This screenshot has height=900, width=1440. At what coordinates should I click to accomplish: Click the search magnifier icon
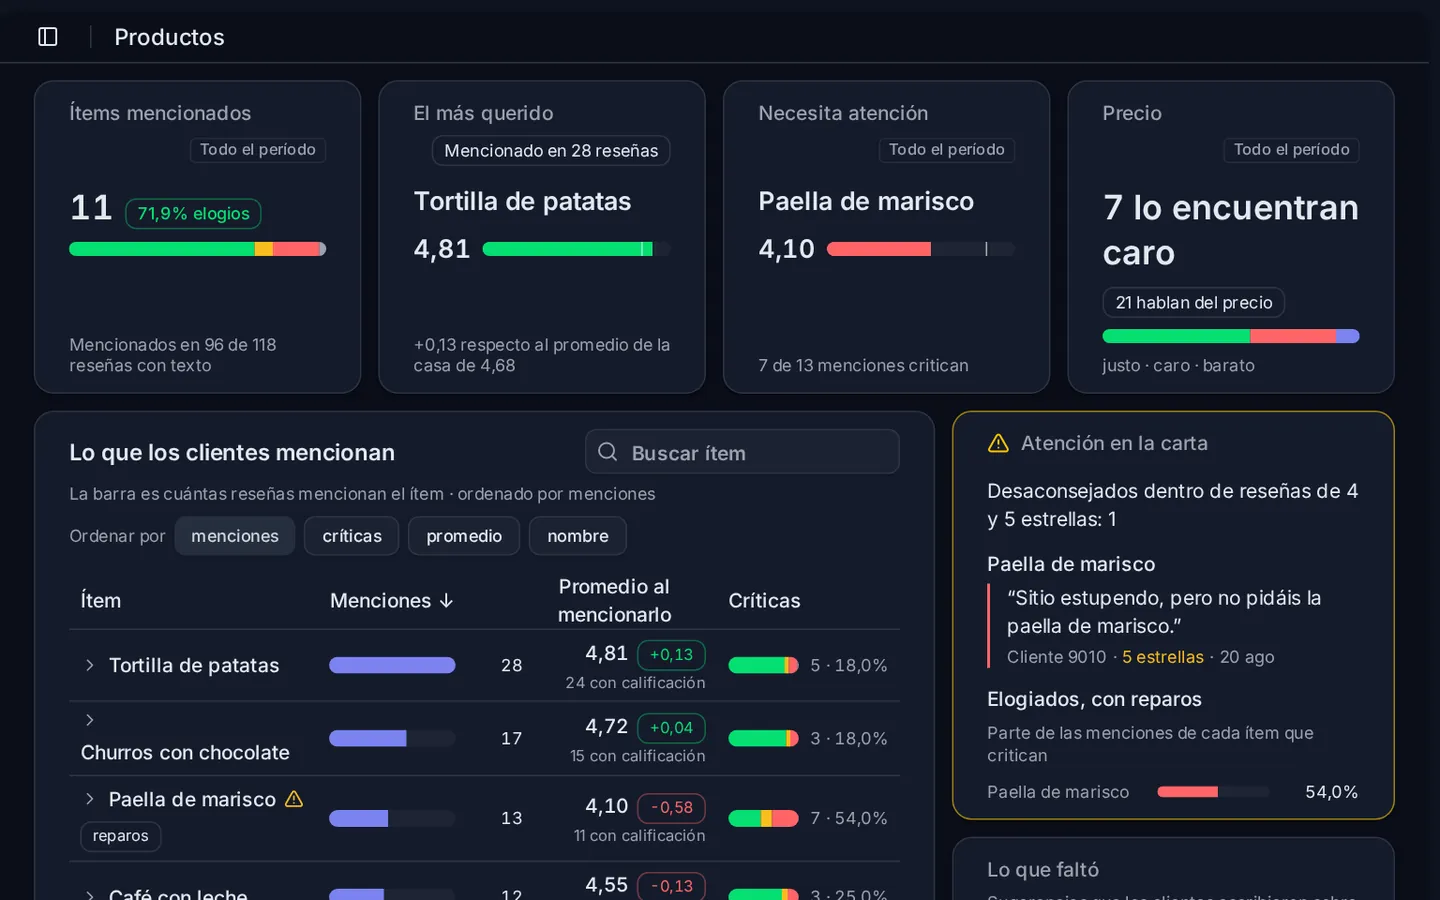click(x=607, y=452)
